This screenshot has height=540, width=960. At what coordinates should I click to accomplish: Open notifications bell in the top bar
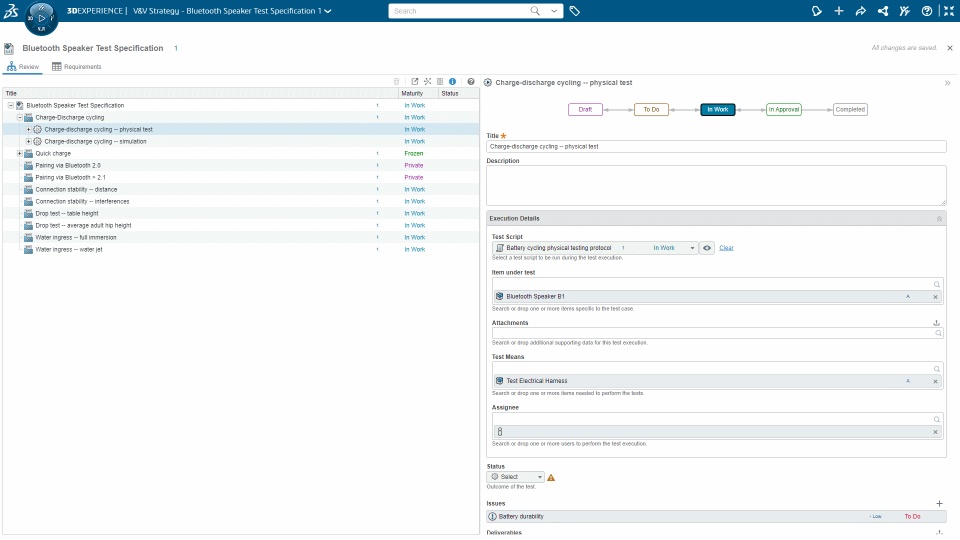point(816,11)
